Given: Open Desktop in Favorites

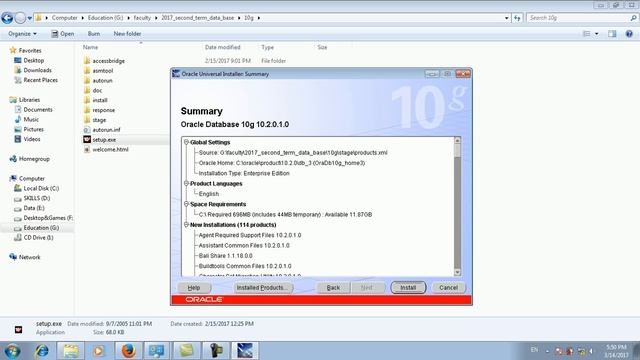Looking at the screenshot, I should [29, 60].
